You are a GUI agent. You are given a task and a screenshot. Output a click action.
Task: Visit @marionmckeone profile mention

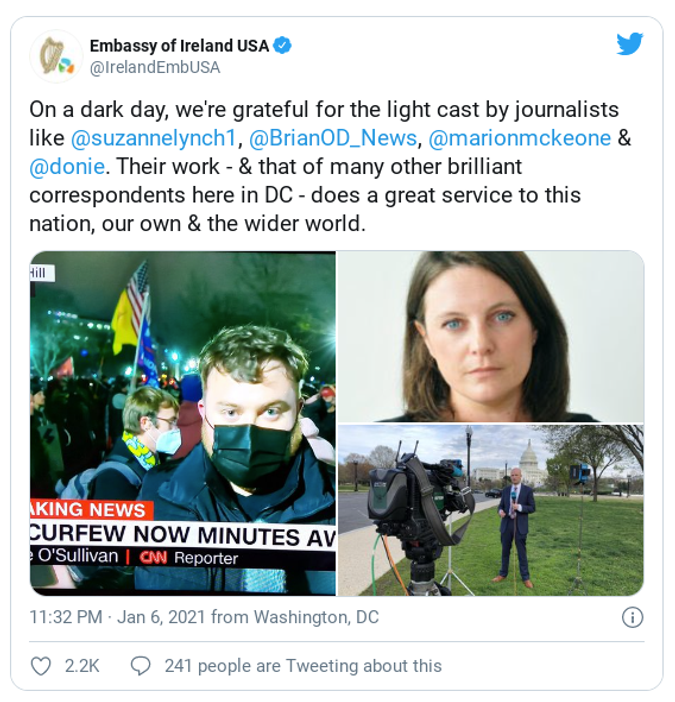tap(520, 138)
